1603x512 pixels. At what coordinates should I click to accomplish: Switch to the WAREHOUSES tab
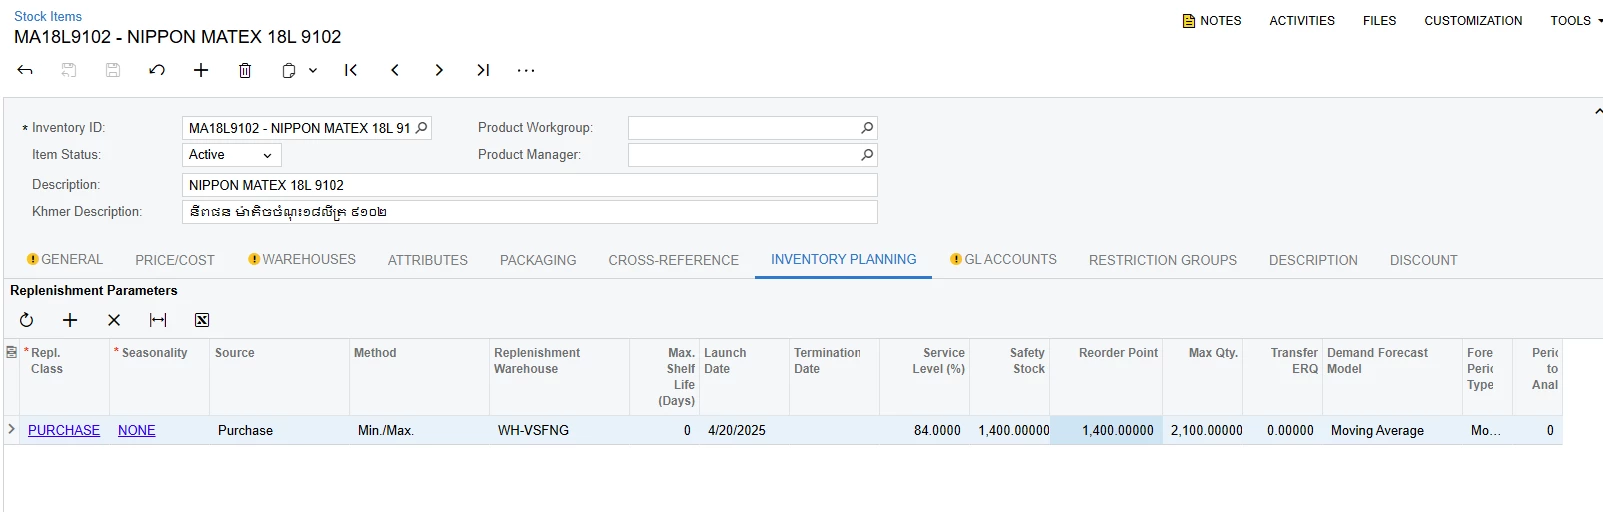coord(302,259)
